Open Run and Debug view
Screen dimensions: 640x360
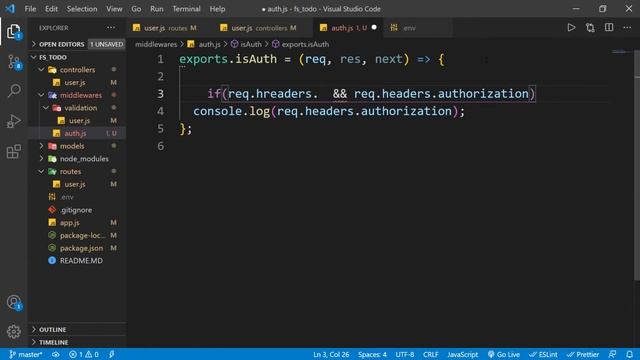13,121
